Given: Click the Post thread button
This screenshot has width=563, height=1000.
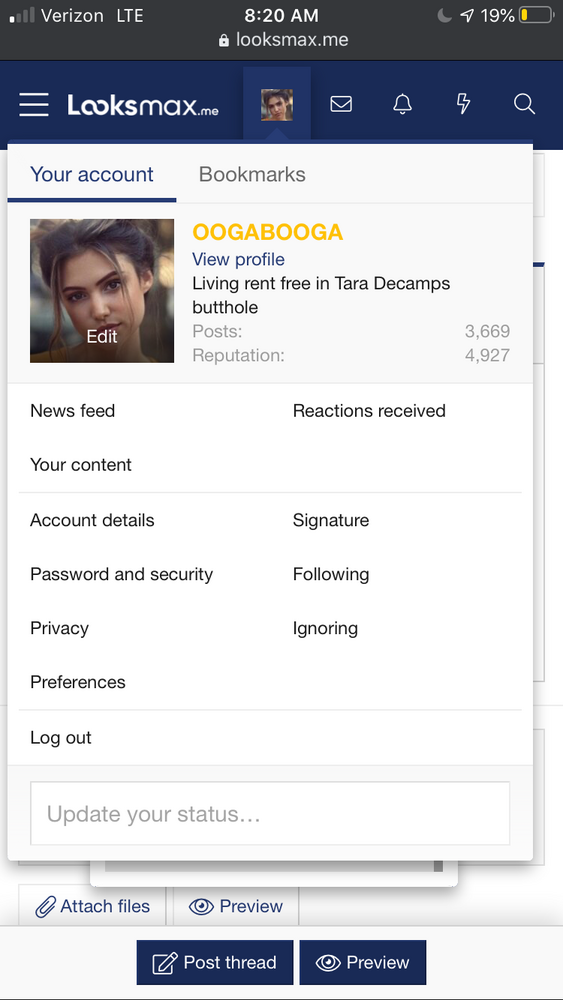Looking at the screenshot, I should (x=215, y=962).
